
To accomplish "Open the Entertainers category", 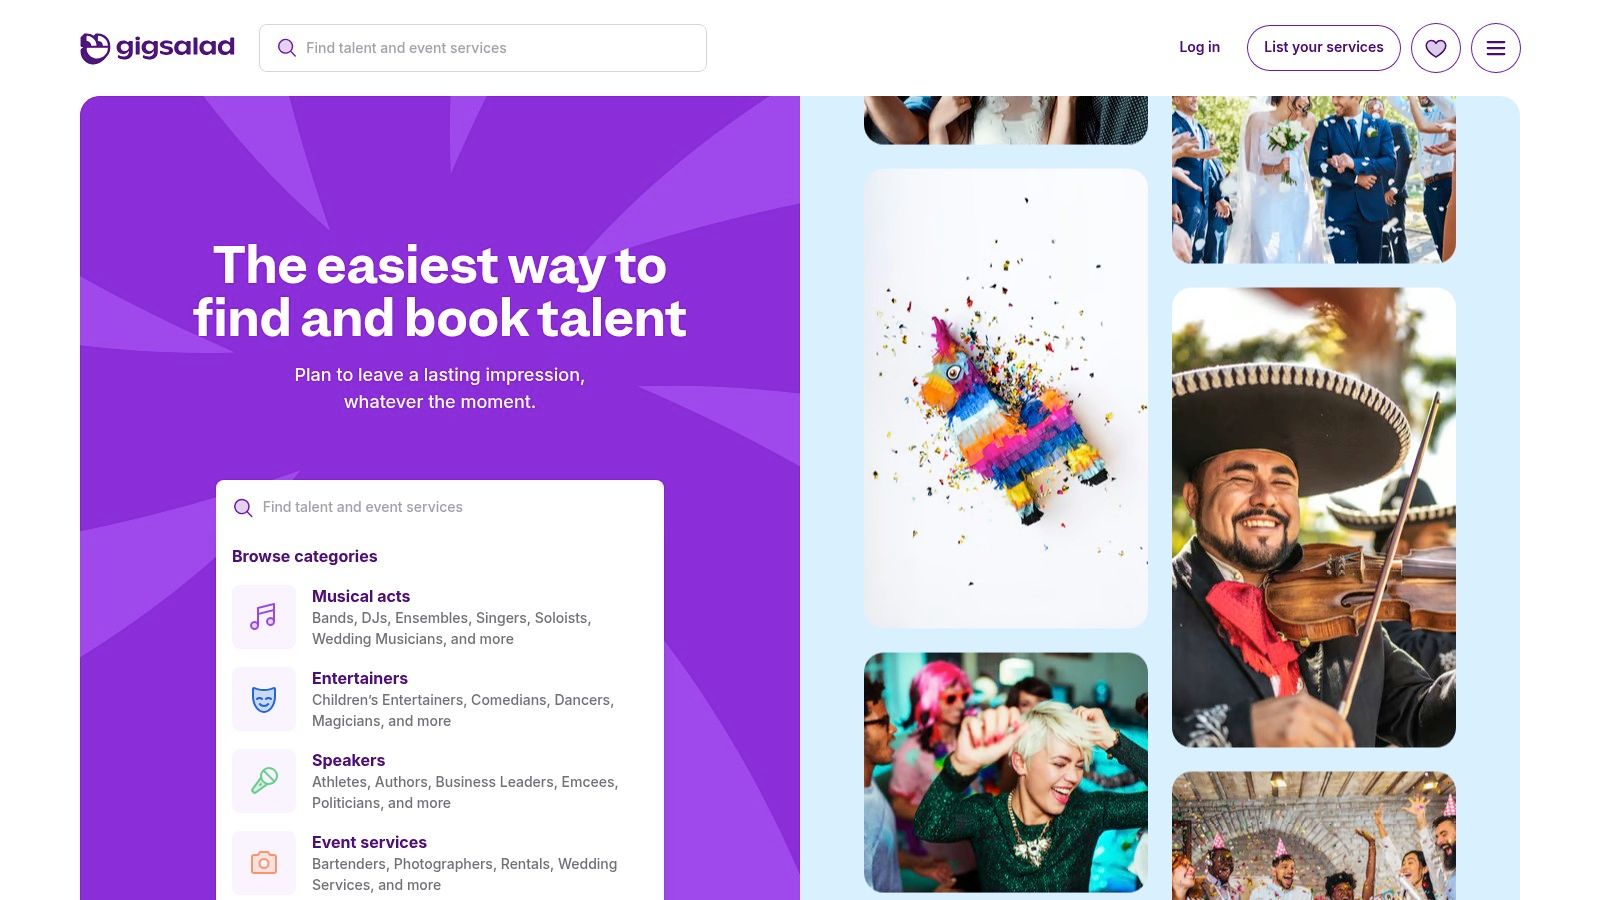I will 359,678.
